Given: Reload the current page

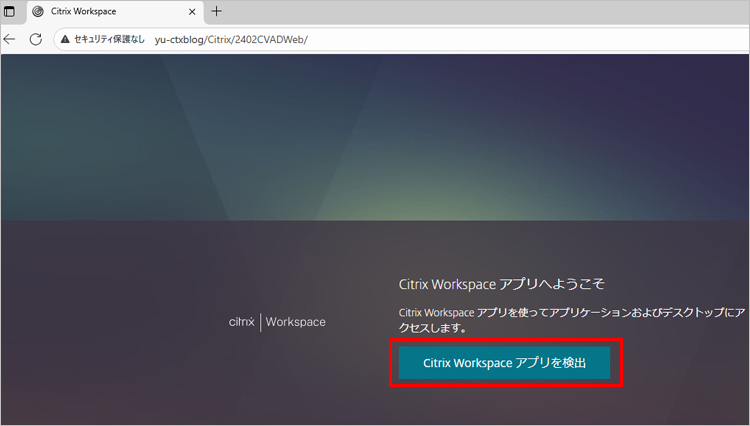Looking at the screenshot, I should coord(35,39).
